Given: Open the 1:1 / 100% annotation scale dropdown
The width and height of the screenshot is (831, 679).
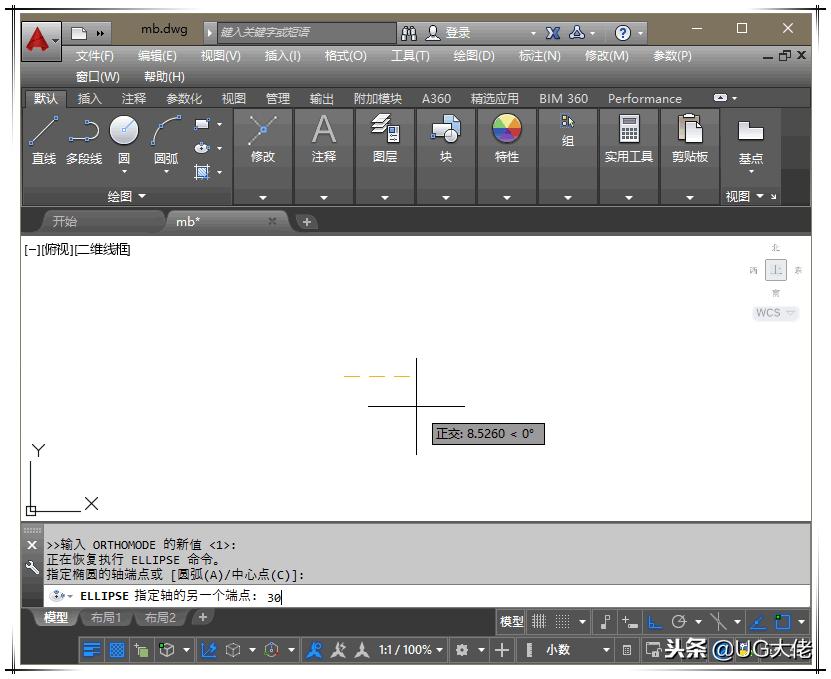Looking at the screenshot, I should (x=411, y=650).
